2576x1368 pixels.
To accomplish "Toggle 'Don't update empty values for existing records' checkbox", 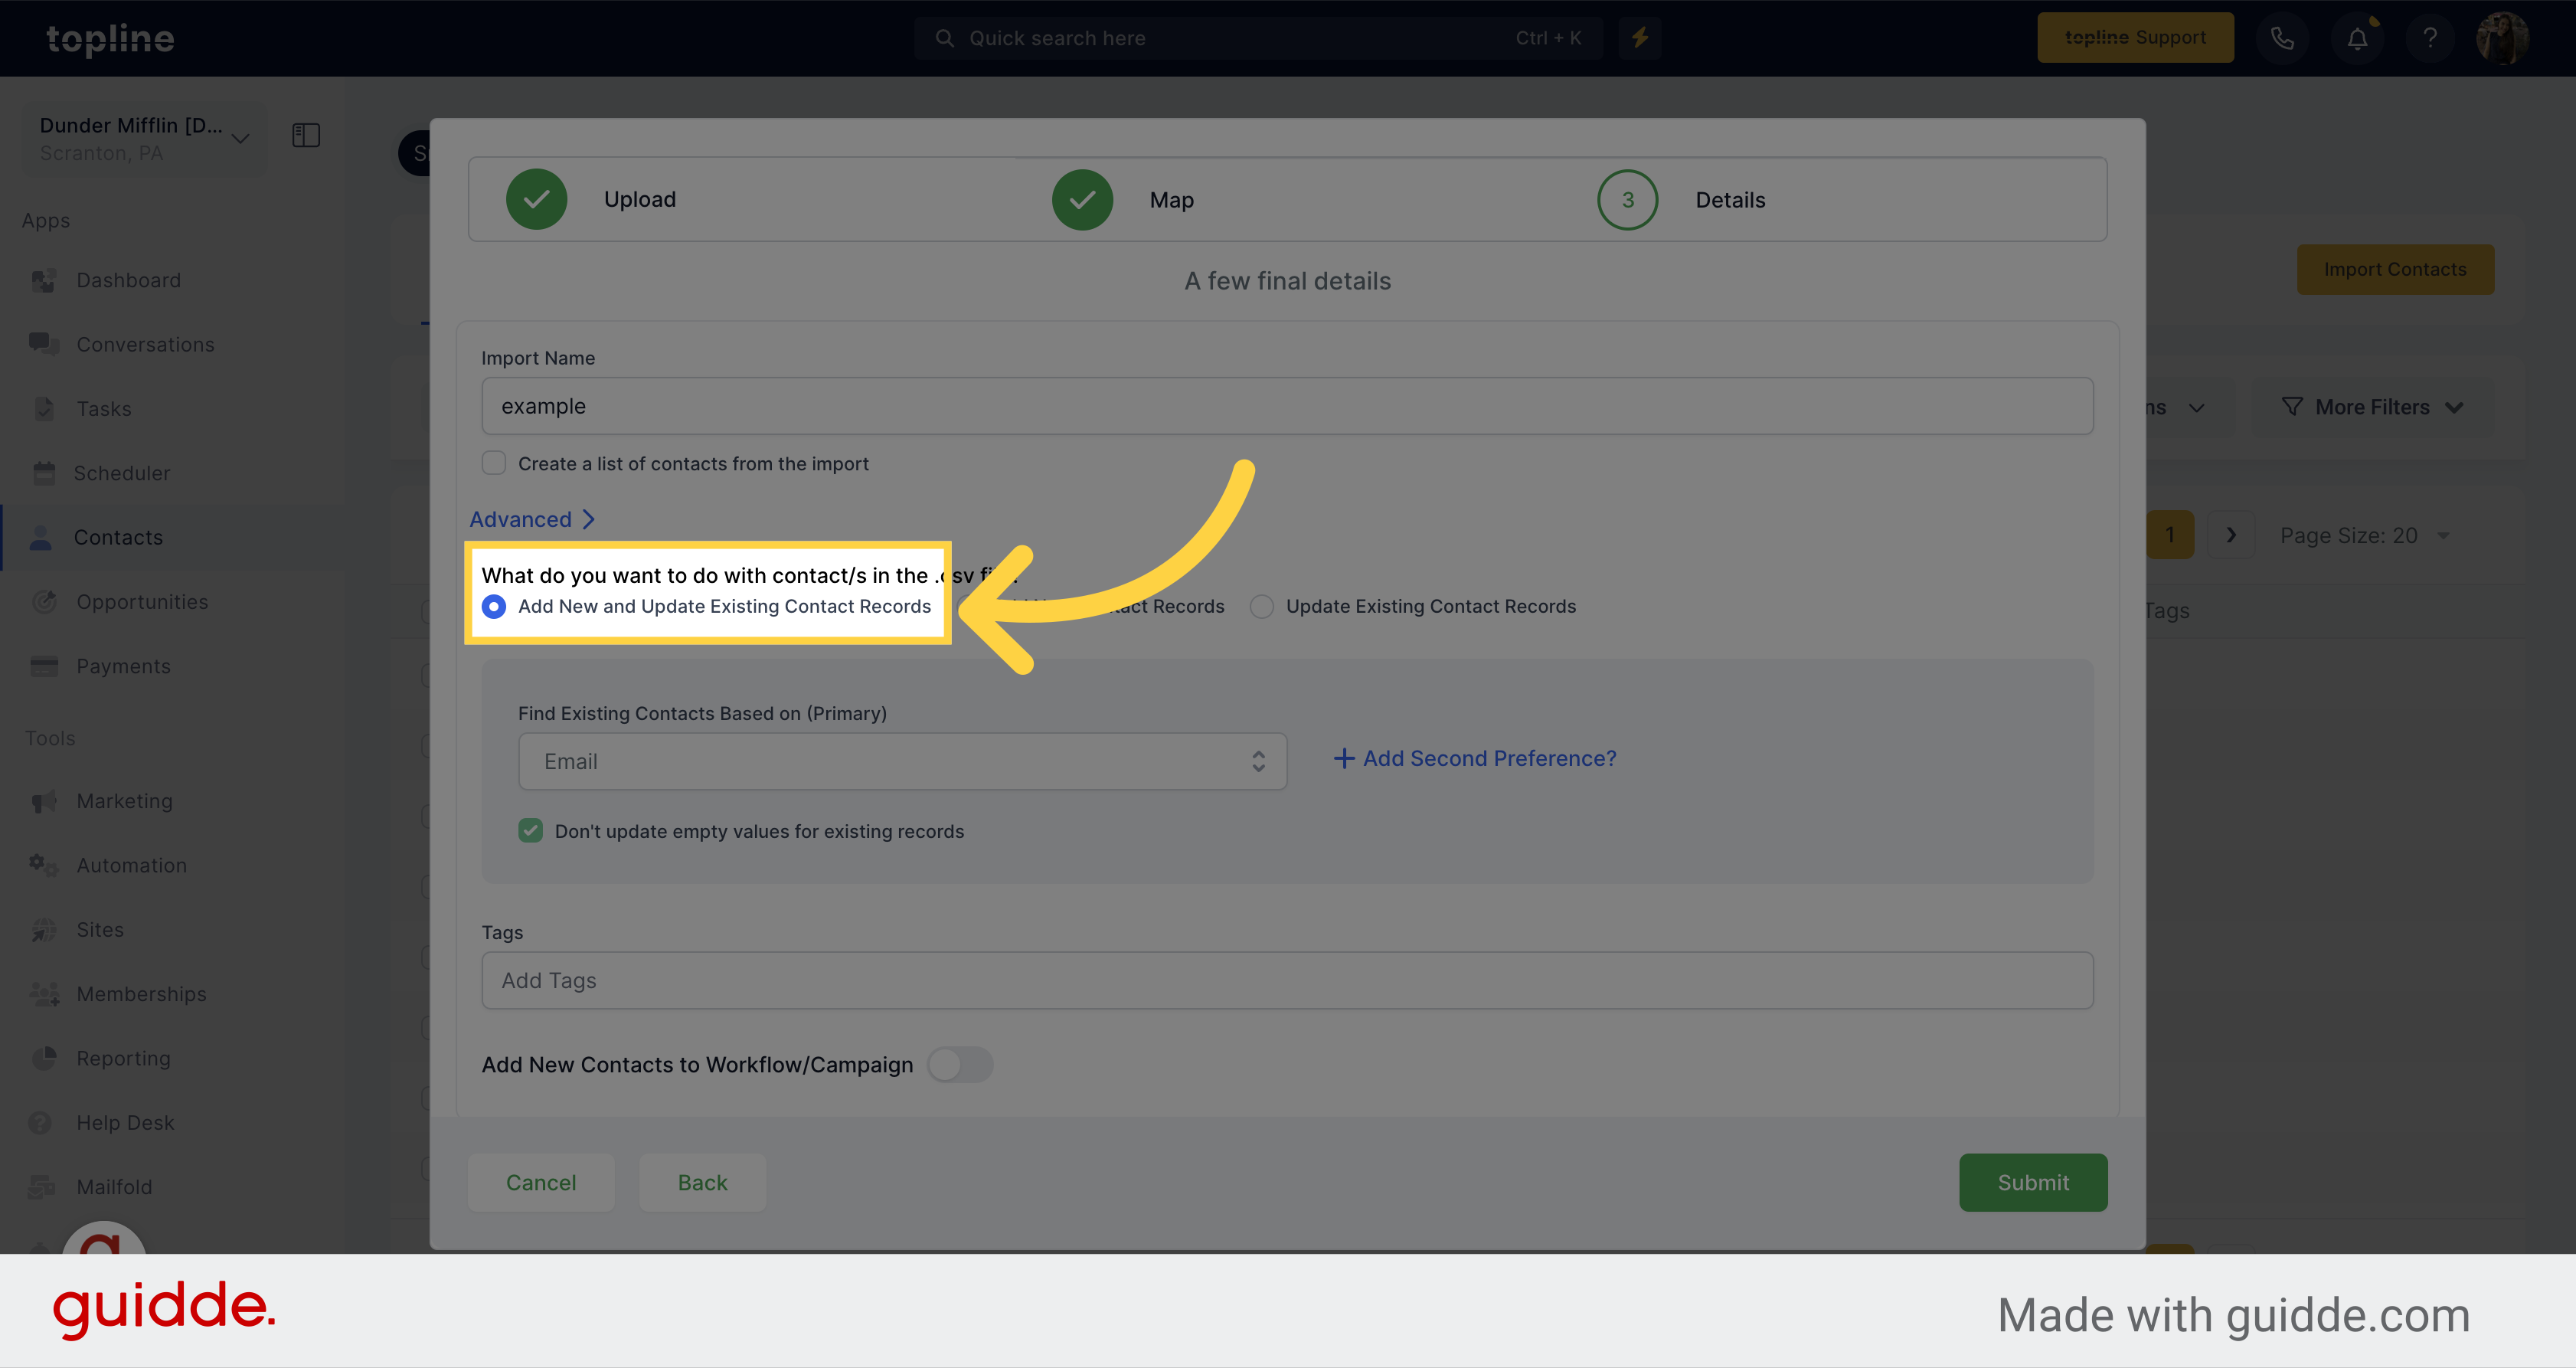I will click(530, 831).
